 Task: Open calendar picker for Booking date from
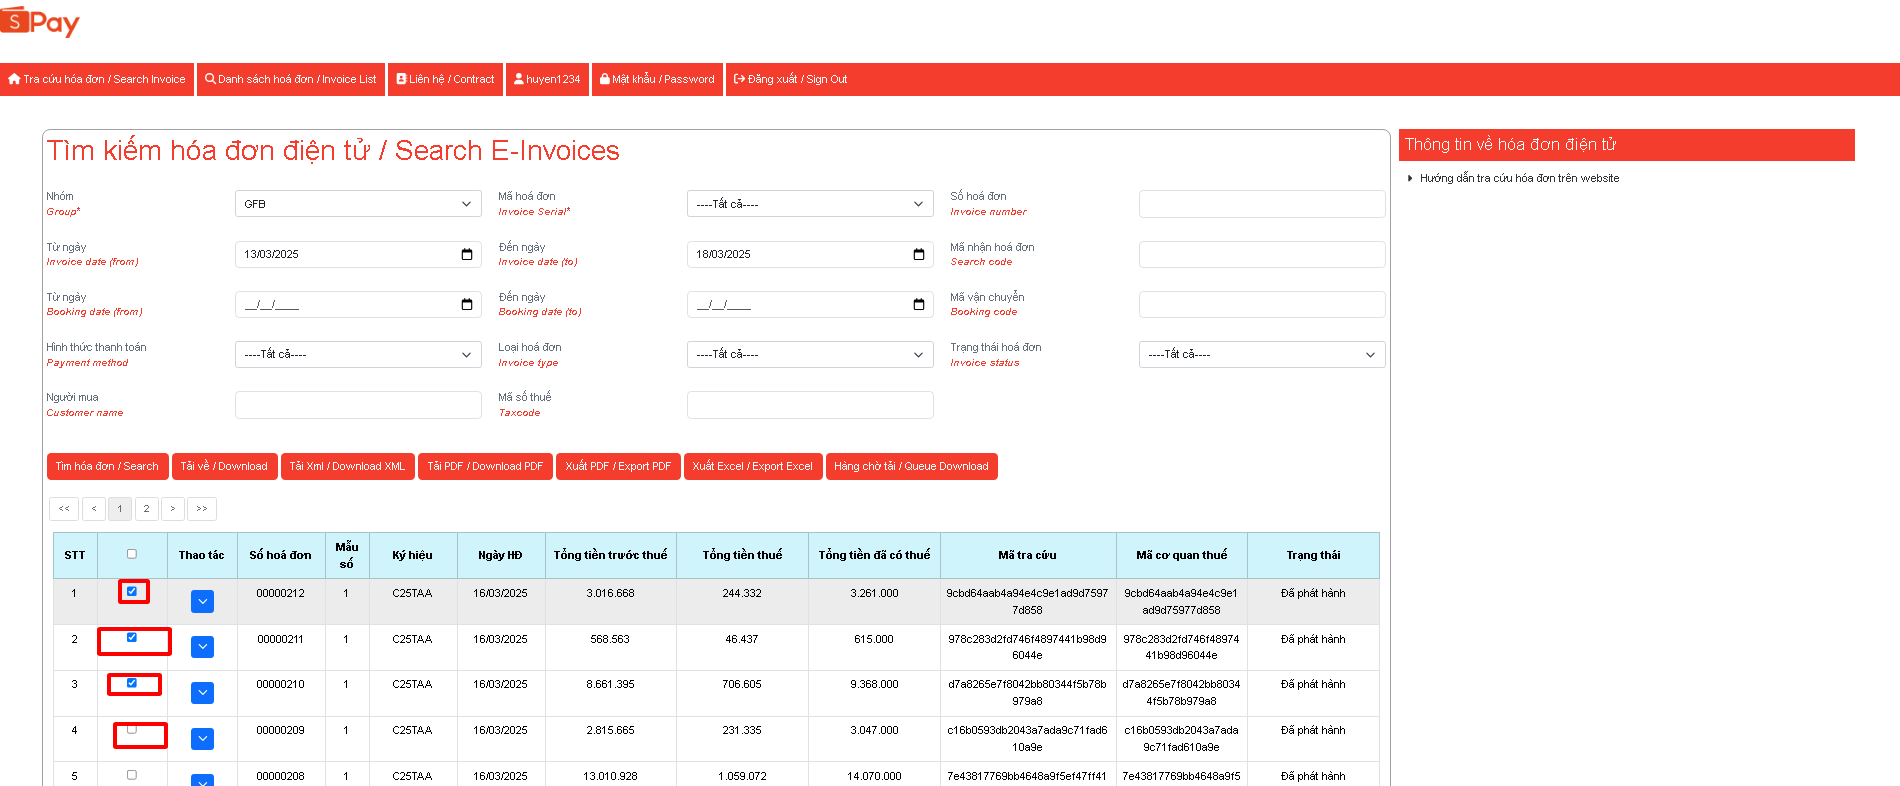[x=466, y=304]
